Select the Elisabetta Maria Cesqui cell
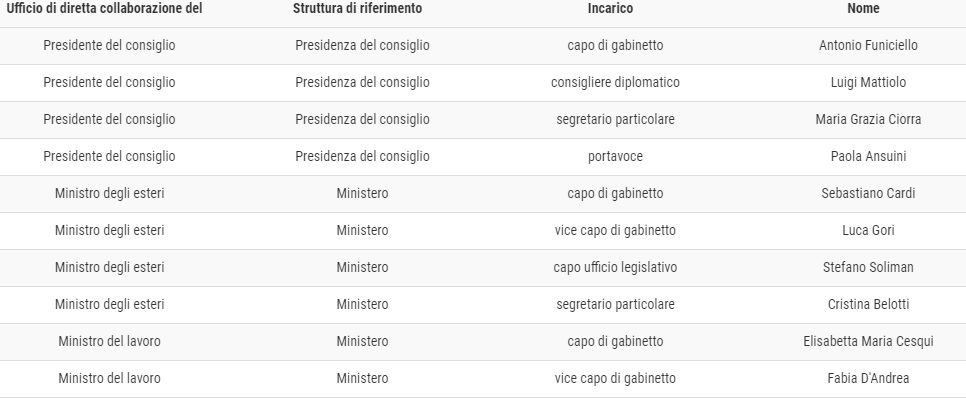The height and width of the screenshot is (398, 966). (x=868, y=341)
